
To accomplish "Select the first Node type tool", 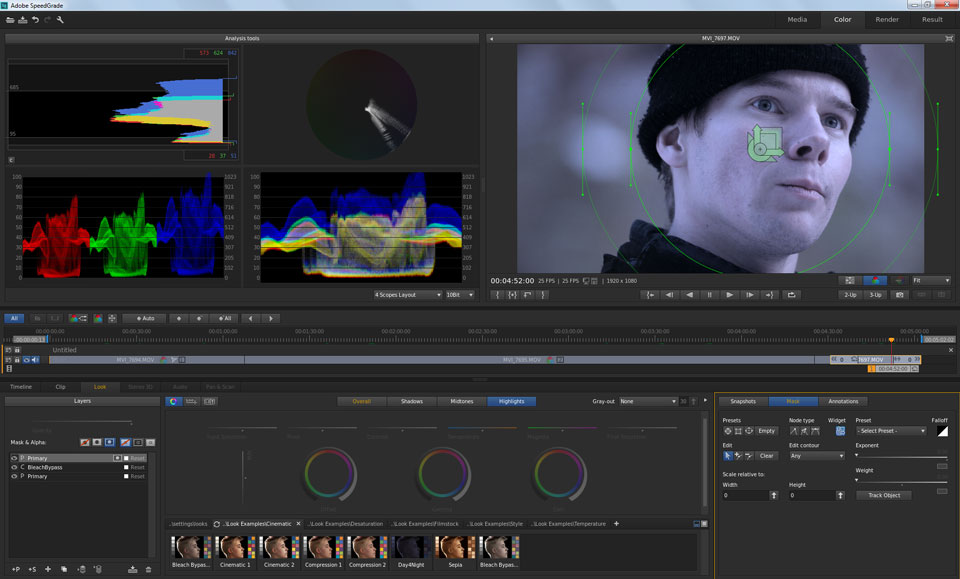I will (x=796, y=431).
